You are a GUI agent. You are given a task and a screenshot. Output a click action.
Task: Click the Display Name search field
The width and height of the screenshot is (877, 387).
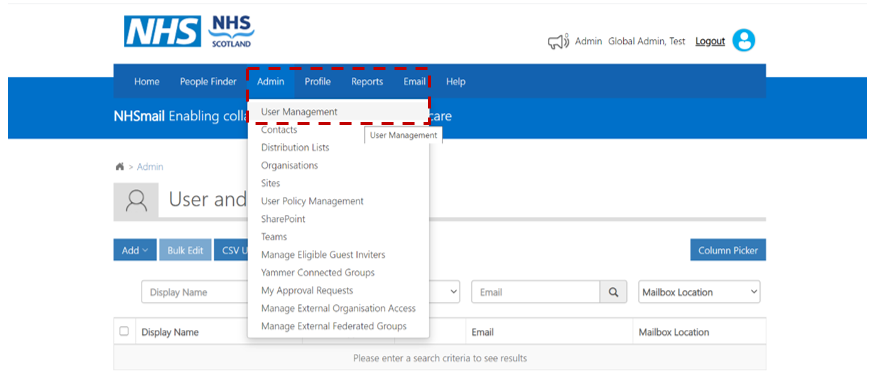pos(195,292)
